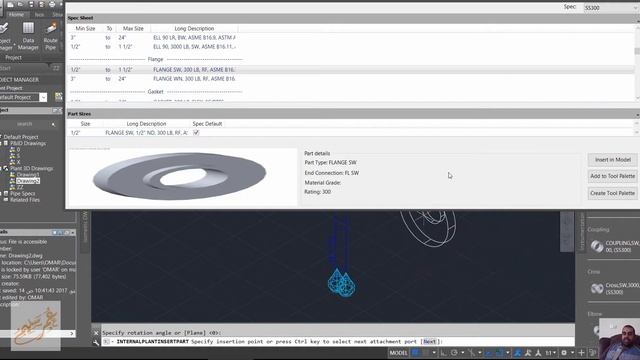
Task: Expand the P&ID Drawings tree node
Action: [x=1, y=144]
